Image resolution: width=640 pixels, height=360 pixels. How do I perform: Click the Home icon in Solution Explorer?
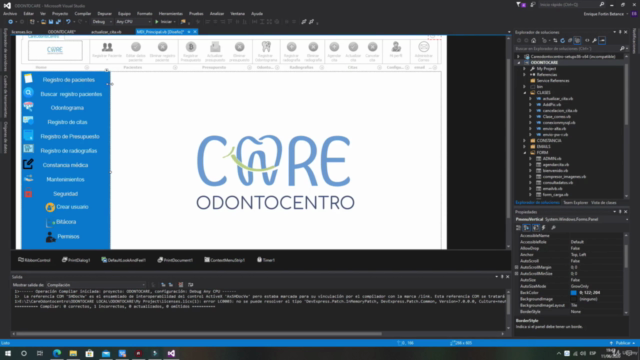(533, 40)
